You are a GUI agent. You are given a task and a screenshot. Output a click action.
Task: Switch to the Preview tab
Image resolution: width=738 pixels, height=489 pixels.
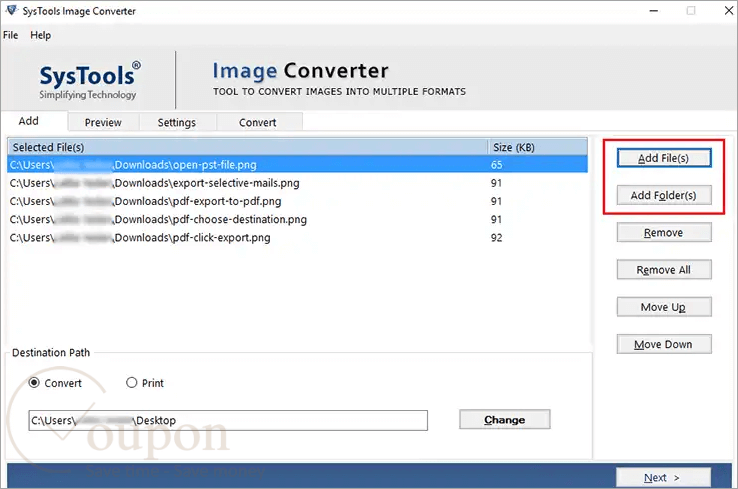[x=103, y=122]
